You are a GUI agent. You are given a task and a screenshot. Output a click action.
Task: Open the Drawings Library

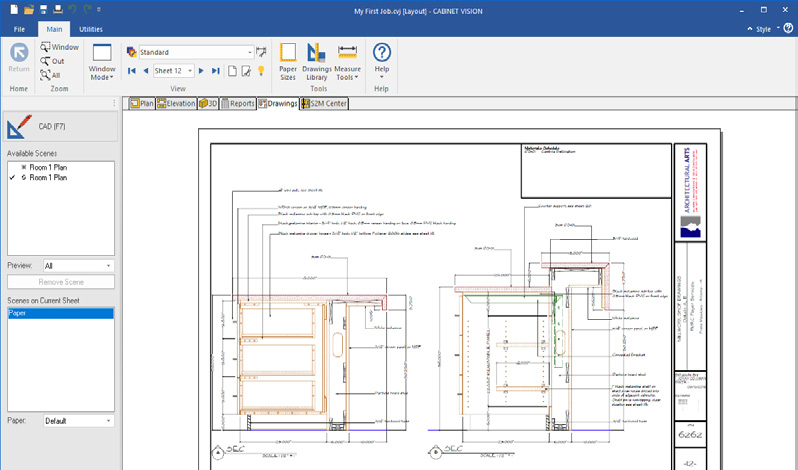(318, 62)
